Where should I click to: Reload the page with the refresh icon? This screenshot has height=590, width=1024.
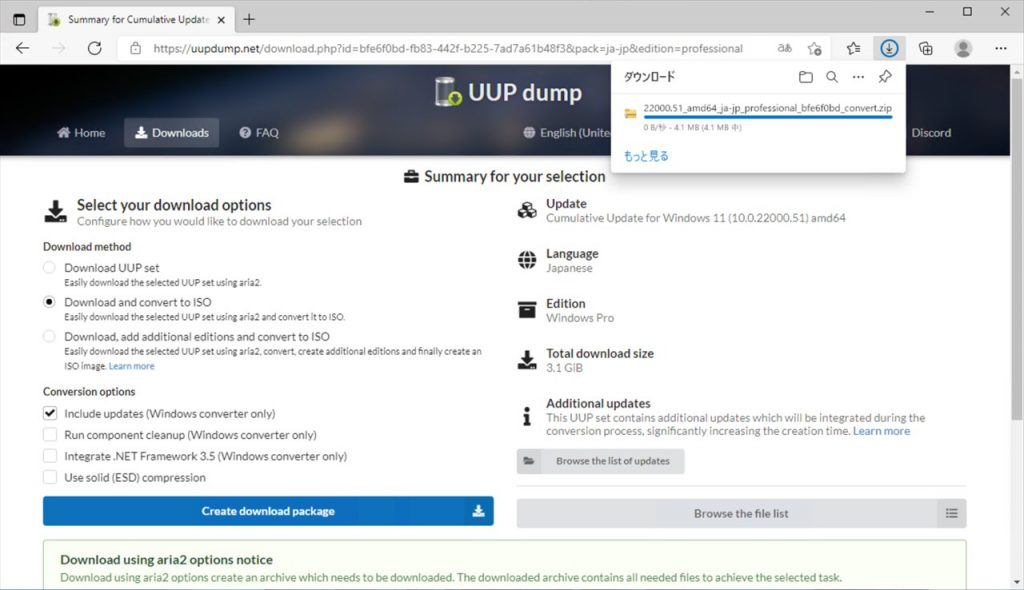[x=95, y=48]
